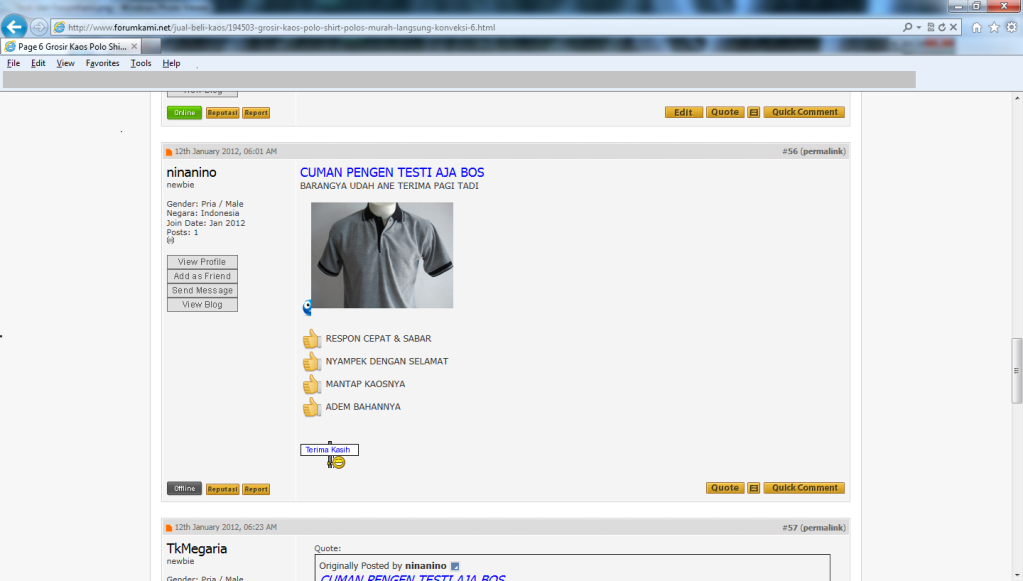
Task: Click the green Online status button
Action: pos(184,112)
